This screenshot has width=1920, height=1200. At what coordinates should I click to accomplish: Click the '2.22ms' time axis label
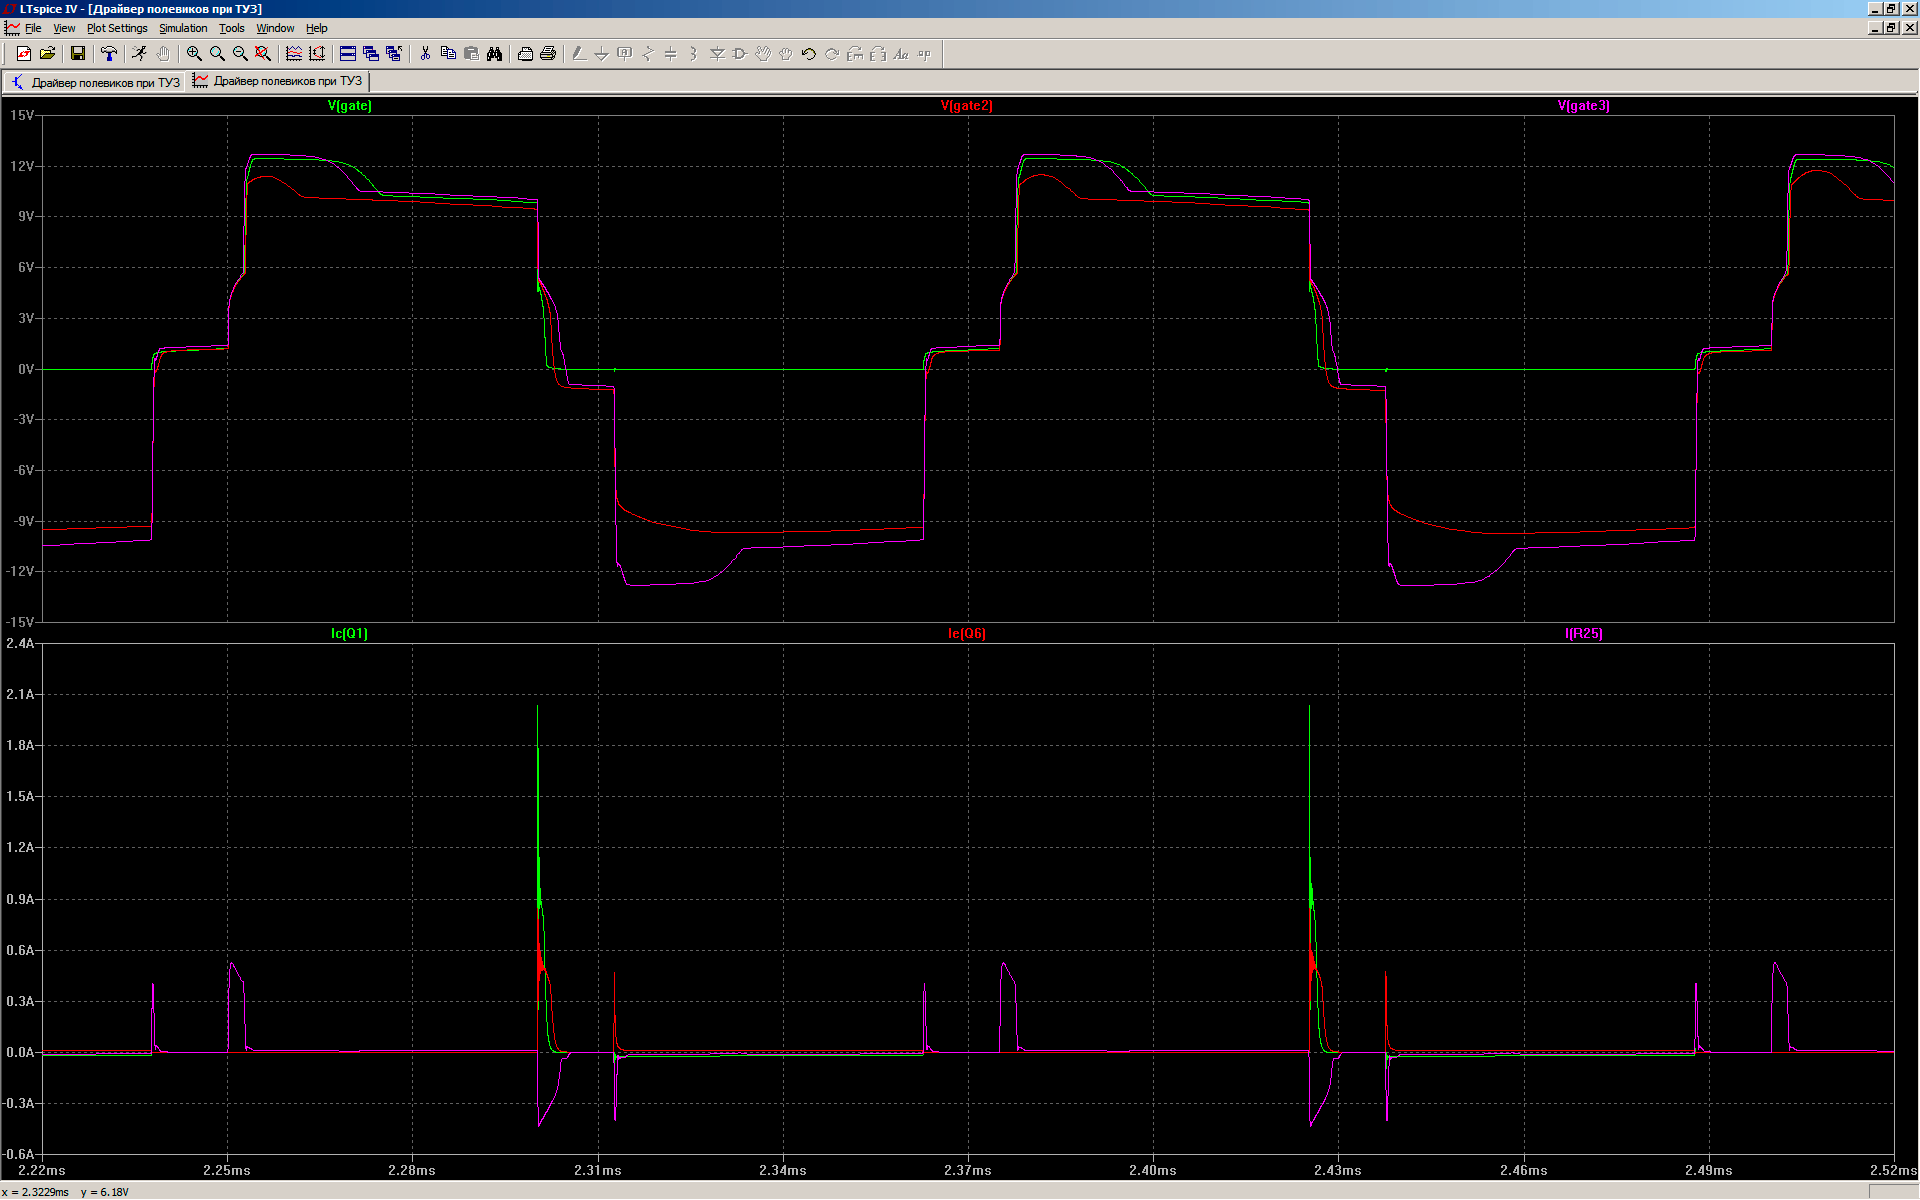(x=42, y=1170)
